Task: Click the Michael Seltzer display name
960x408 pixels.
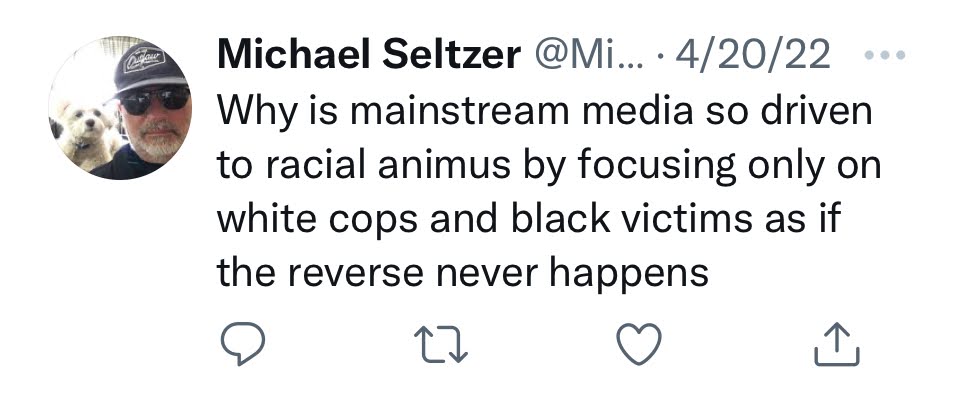Action: (368, 57)
